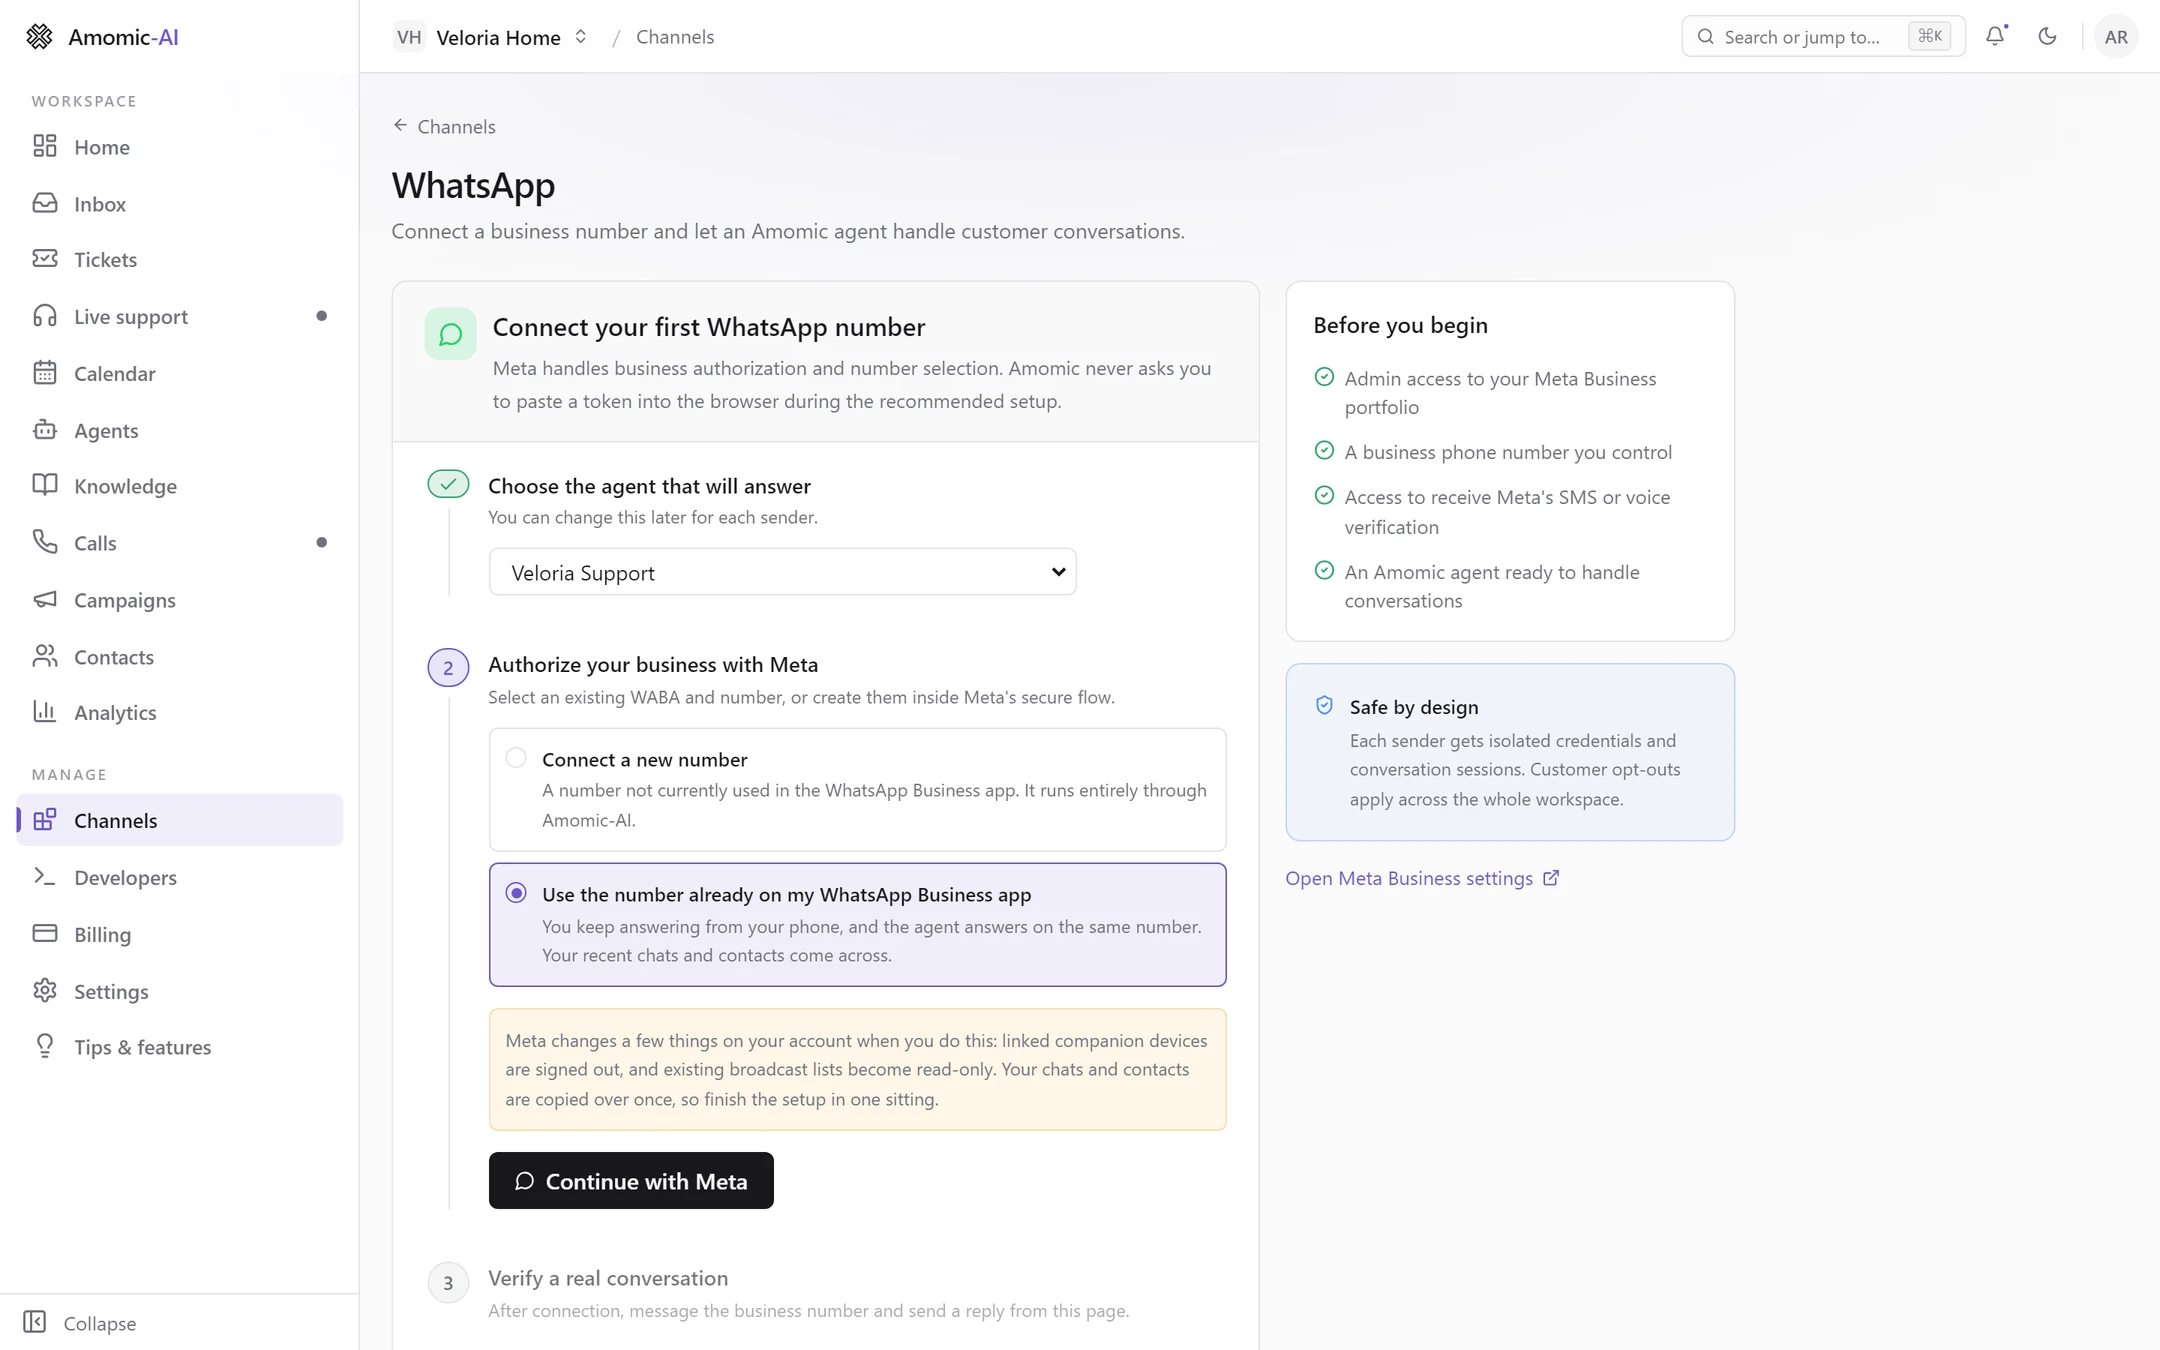The width and height of the screenshot is (2160, 1350).
Task: Click the Search or jump to field
Action: [1823, 37]
